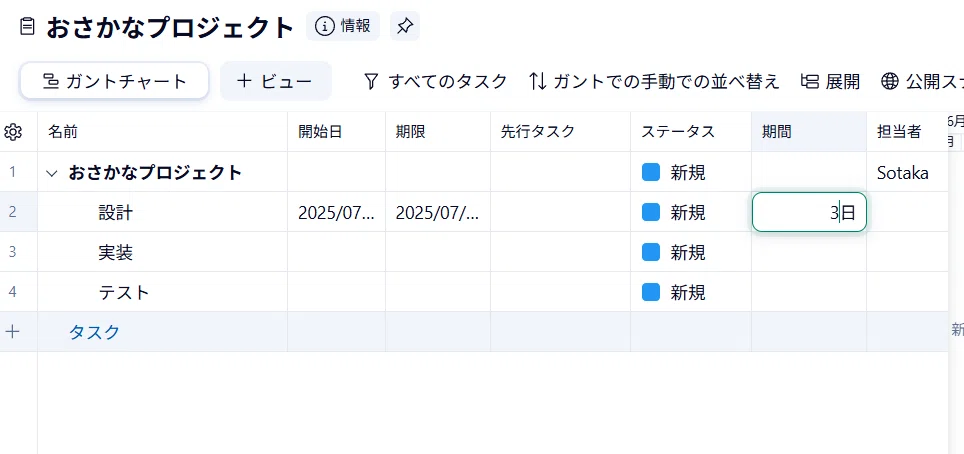Click the タスク add-task link
Screen dimensions: 964x454
(x=94, y=332)
